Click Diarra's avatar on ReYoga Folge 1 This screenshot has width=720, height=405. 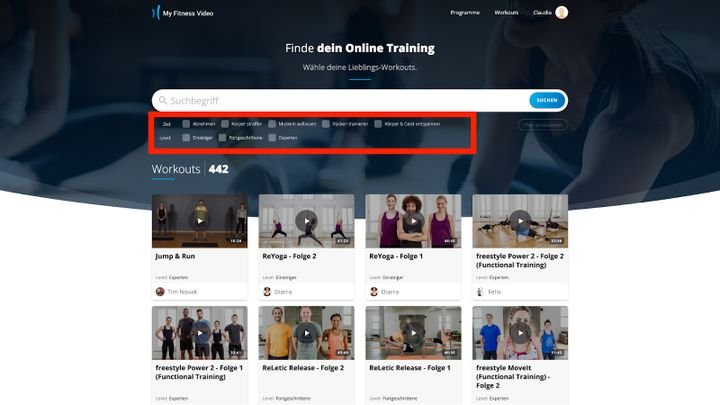pos(374,292)
